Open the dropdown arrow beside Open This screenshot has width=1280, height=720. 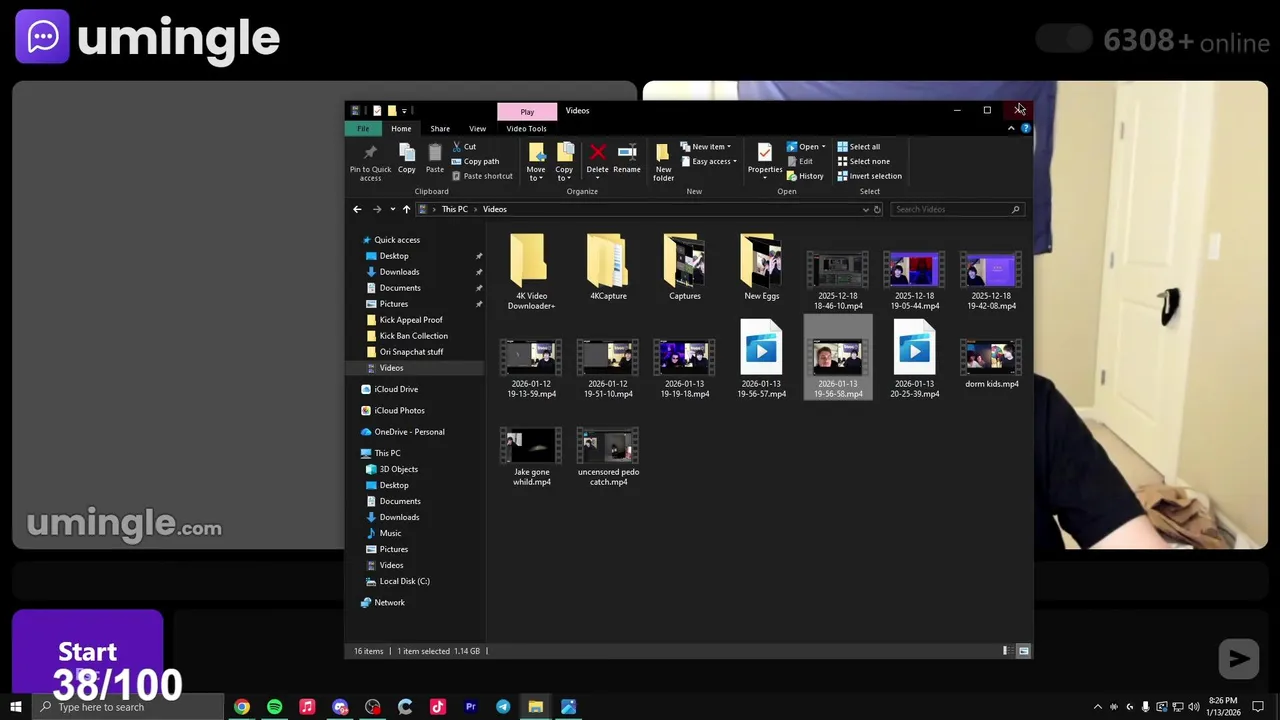point(824,147)
